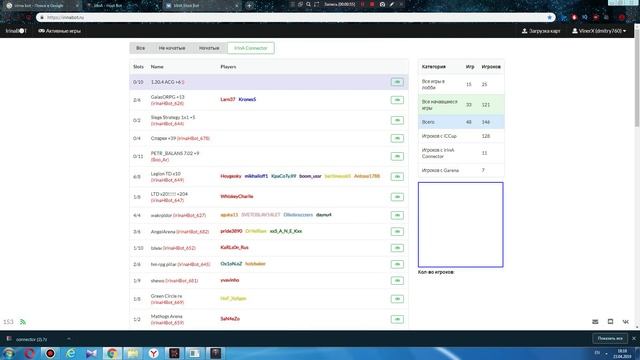Click the 'Все игры в лобби' category row
Screen dimensions: 640x360
[x=461, y=84]
